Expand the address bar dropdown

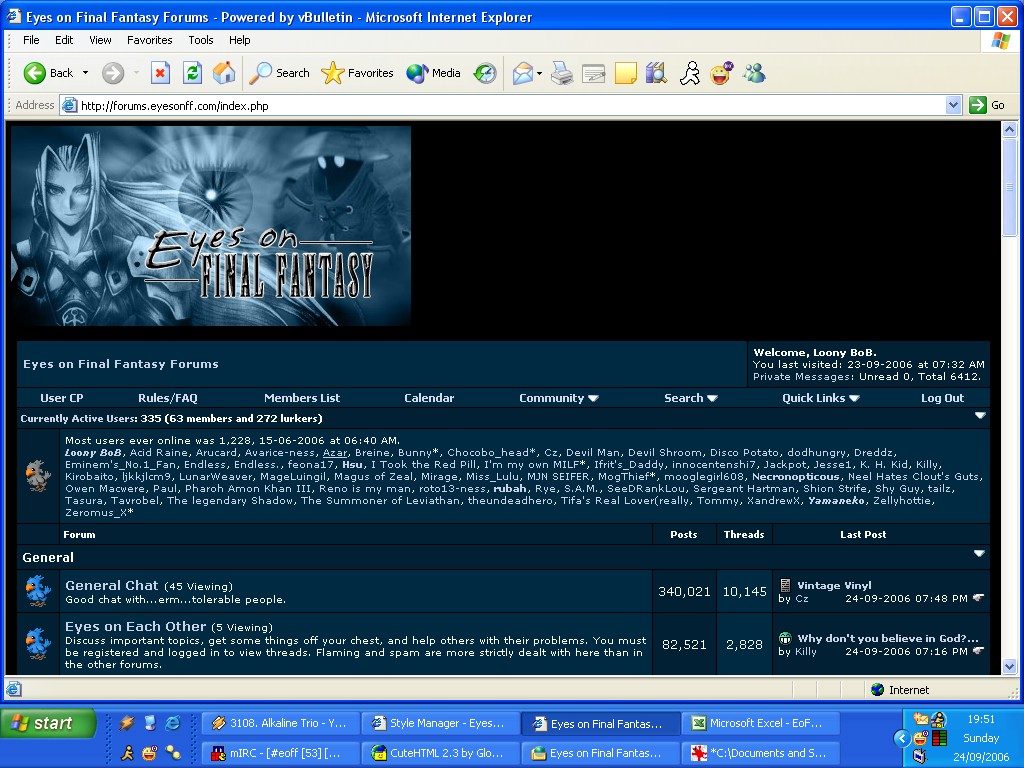pyautogui.click(x=953, y=105)
